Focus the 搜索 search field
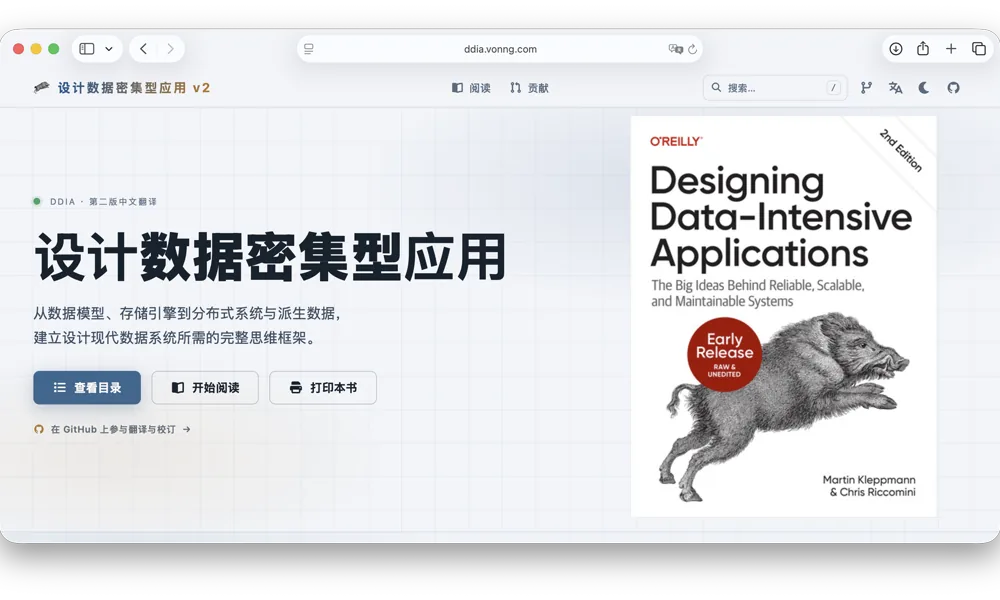Viewport: 1000px width, 600px height. click(775, 88)
